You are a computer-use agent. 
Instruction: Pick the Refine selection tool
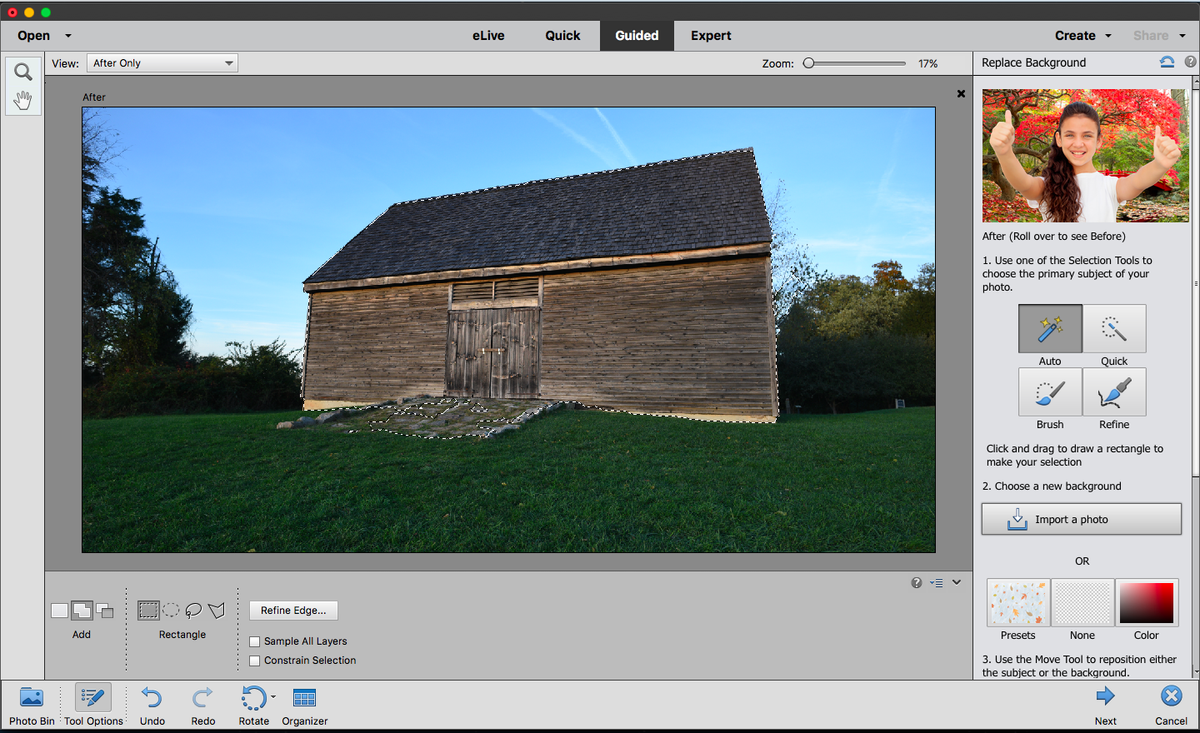tap(1114, 392)
